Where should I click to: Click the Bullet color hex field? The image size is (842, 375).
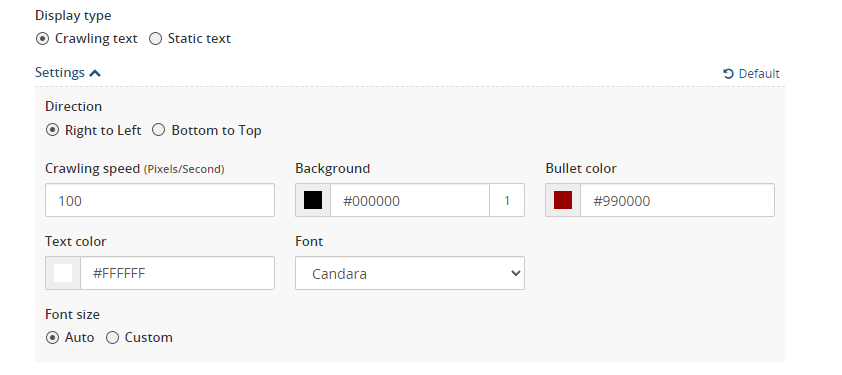click(677, 200)
